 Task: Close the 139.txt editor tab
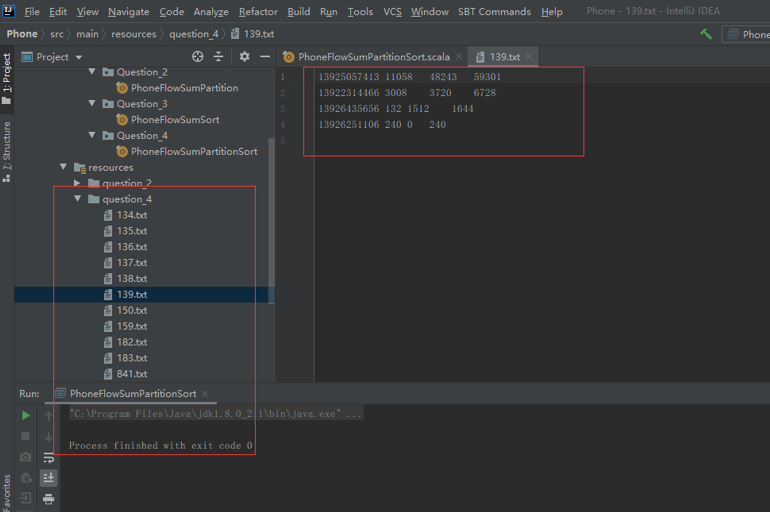point(529,57)
